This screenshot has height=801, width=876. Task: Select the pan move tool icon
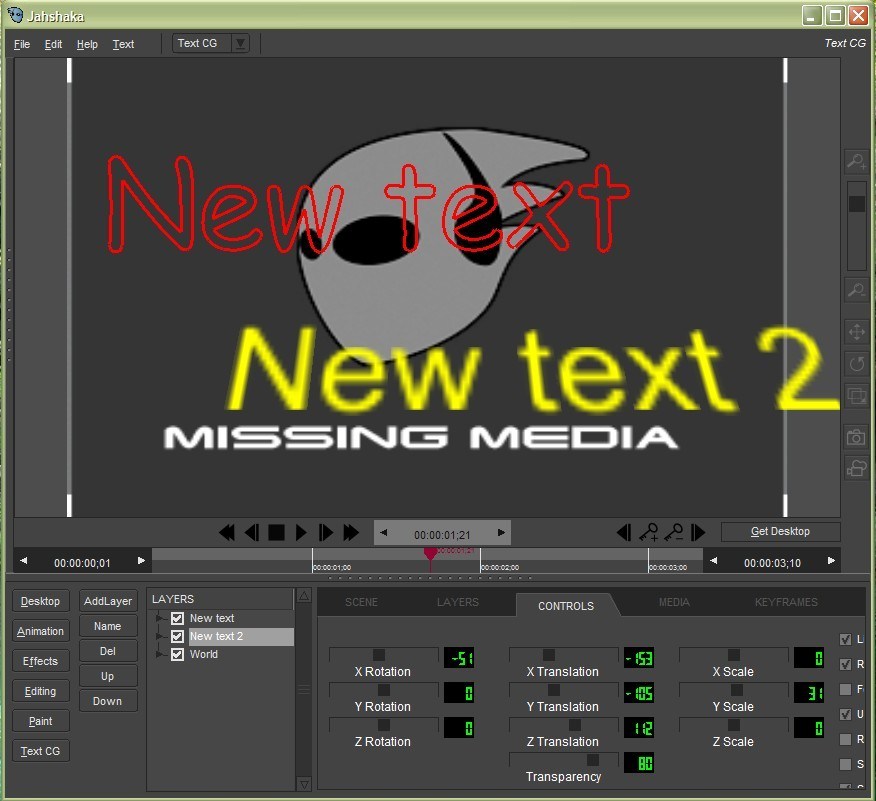pyautogui.click(x=856, y=332)
